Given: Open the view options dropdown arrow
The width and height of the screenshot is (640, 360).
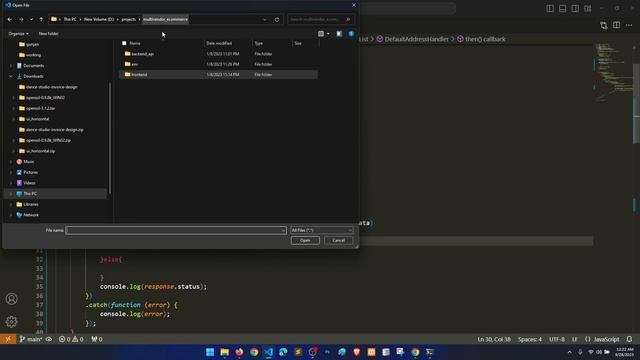Looking at the screenshot, I should click(x=328, y=33).
